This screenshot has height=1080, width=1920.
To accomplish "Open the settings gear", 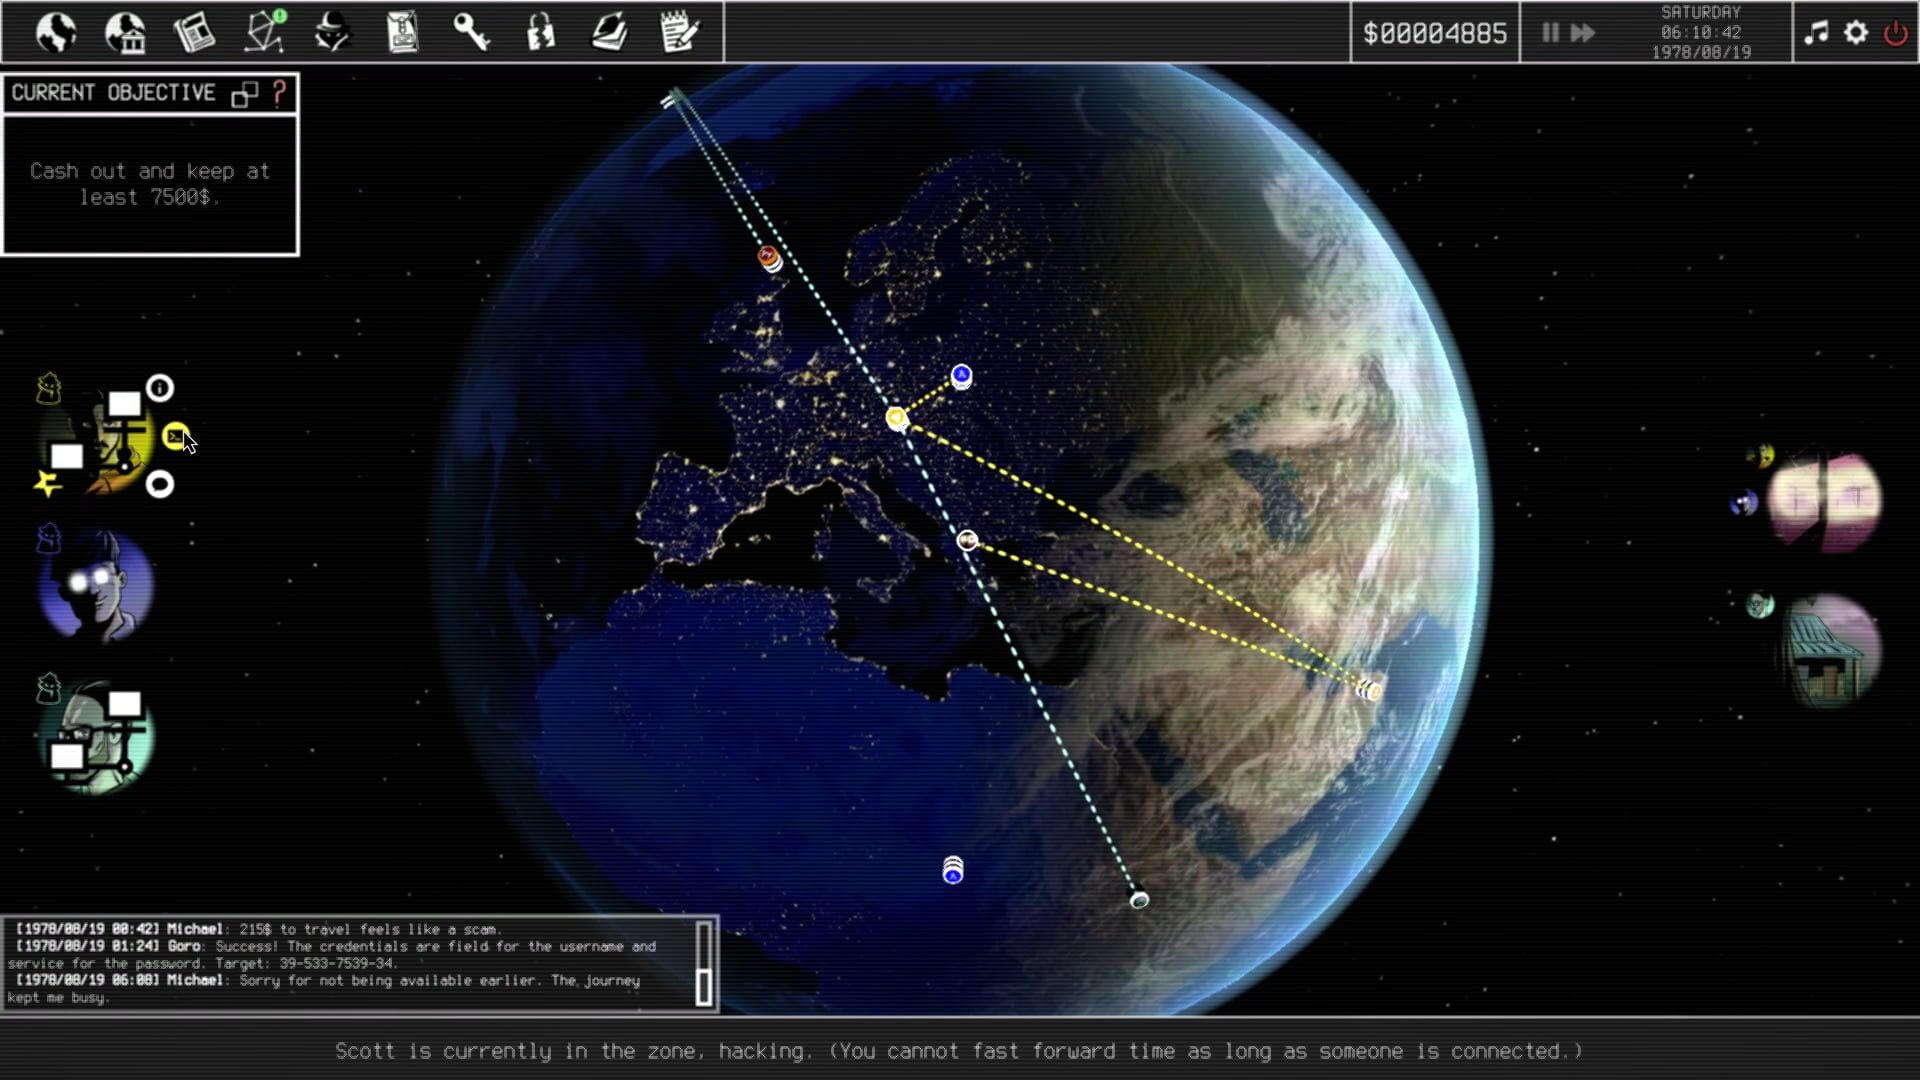I will pyautogui.click(x=1855, y=33).
